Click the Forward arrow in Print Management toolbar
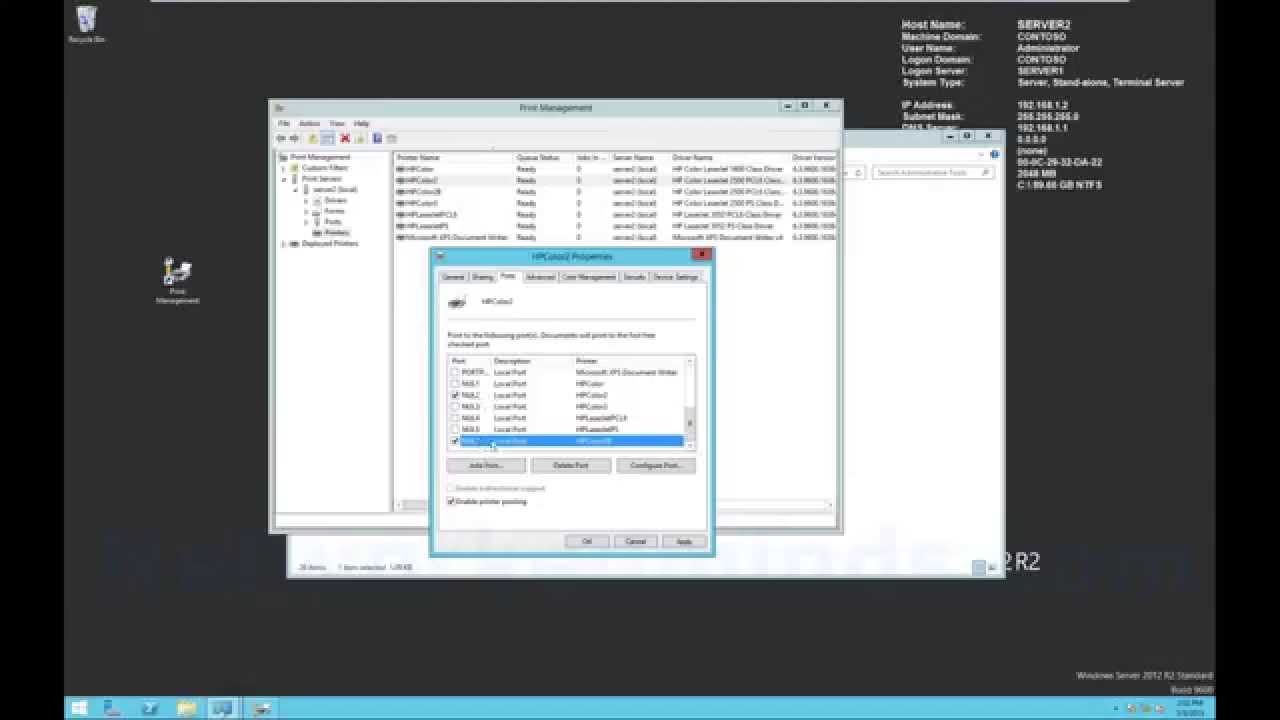The height and width of the screenshot is (720, 1280). coord(294,138)
